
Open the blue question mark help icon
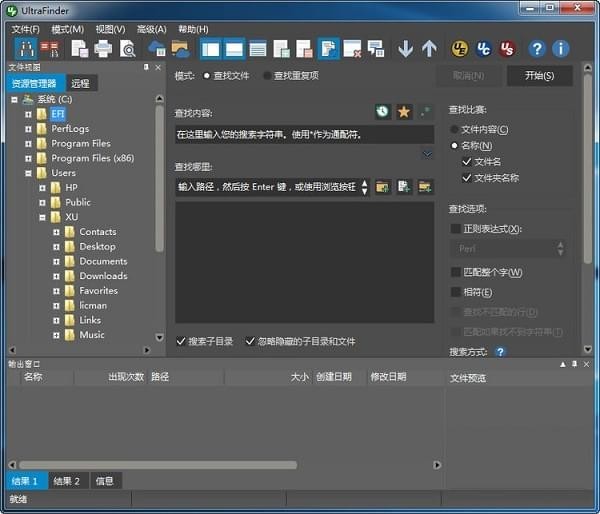pos(537,48)
